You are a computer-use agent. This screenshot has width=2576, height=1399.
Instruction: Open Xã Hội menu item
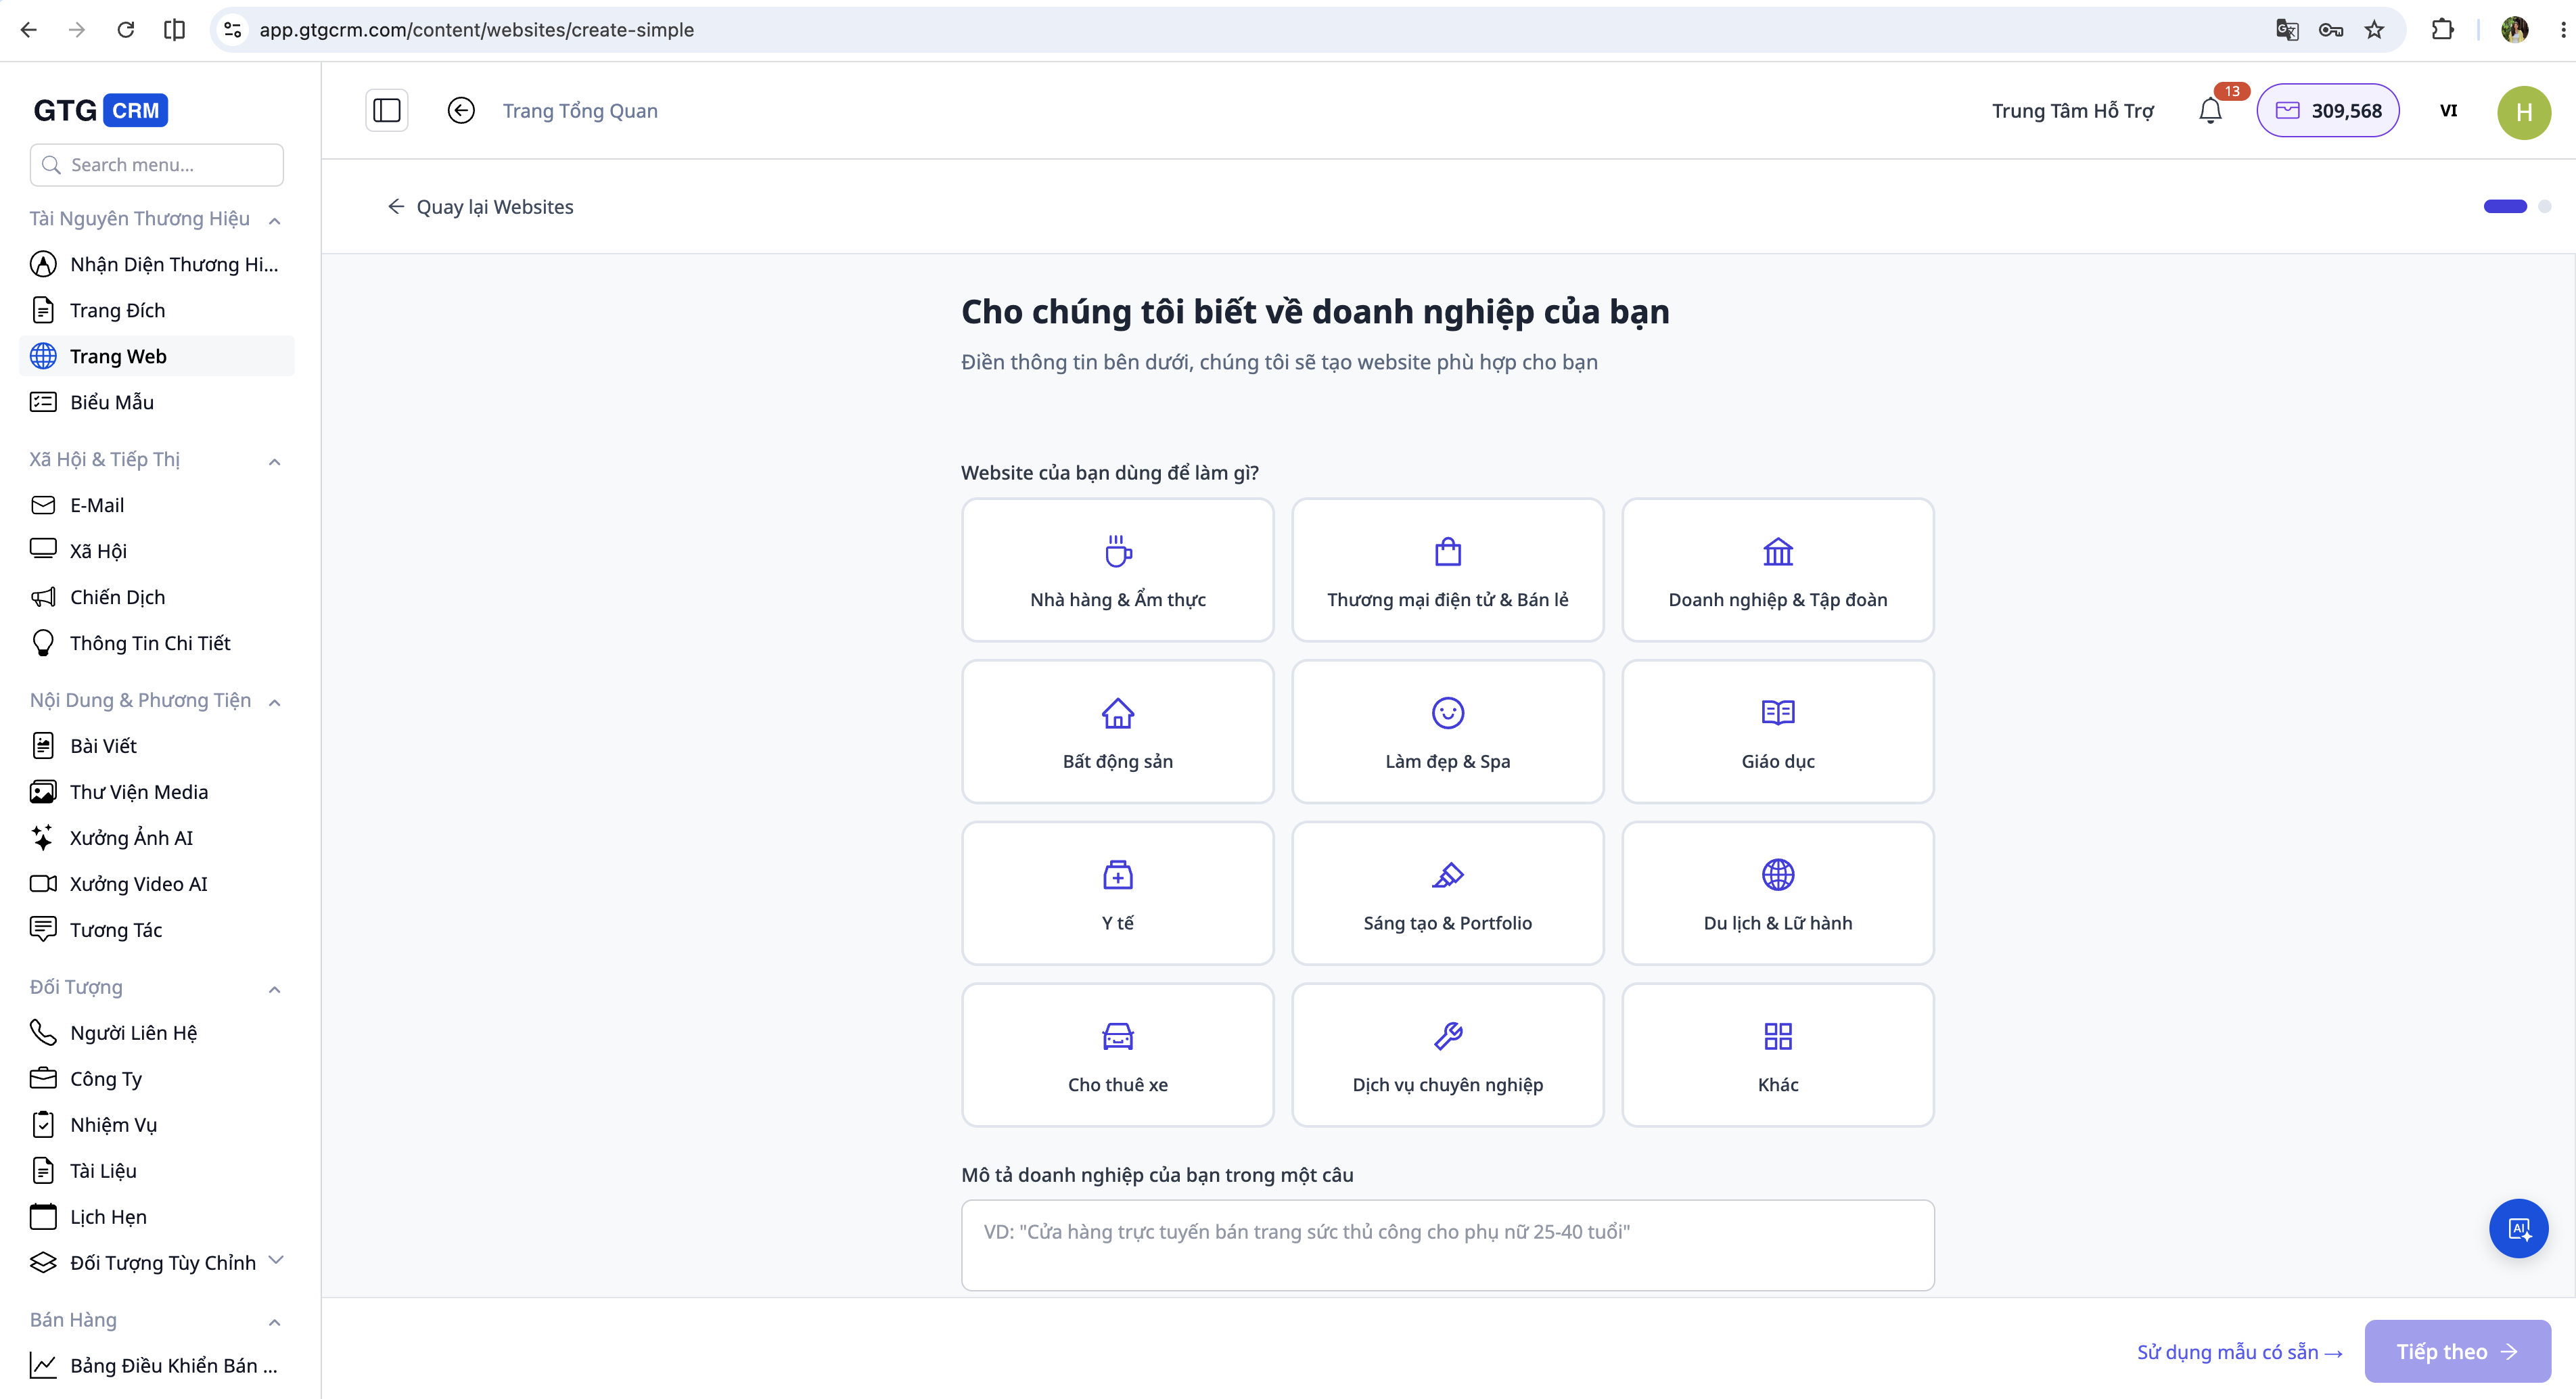(157, 551)
